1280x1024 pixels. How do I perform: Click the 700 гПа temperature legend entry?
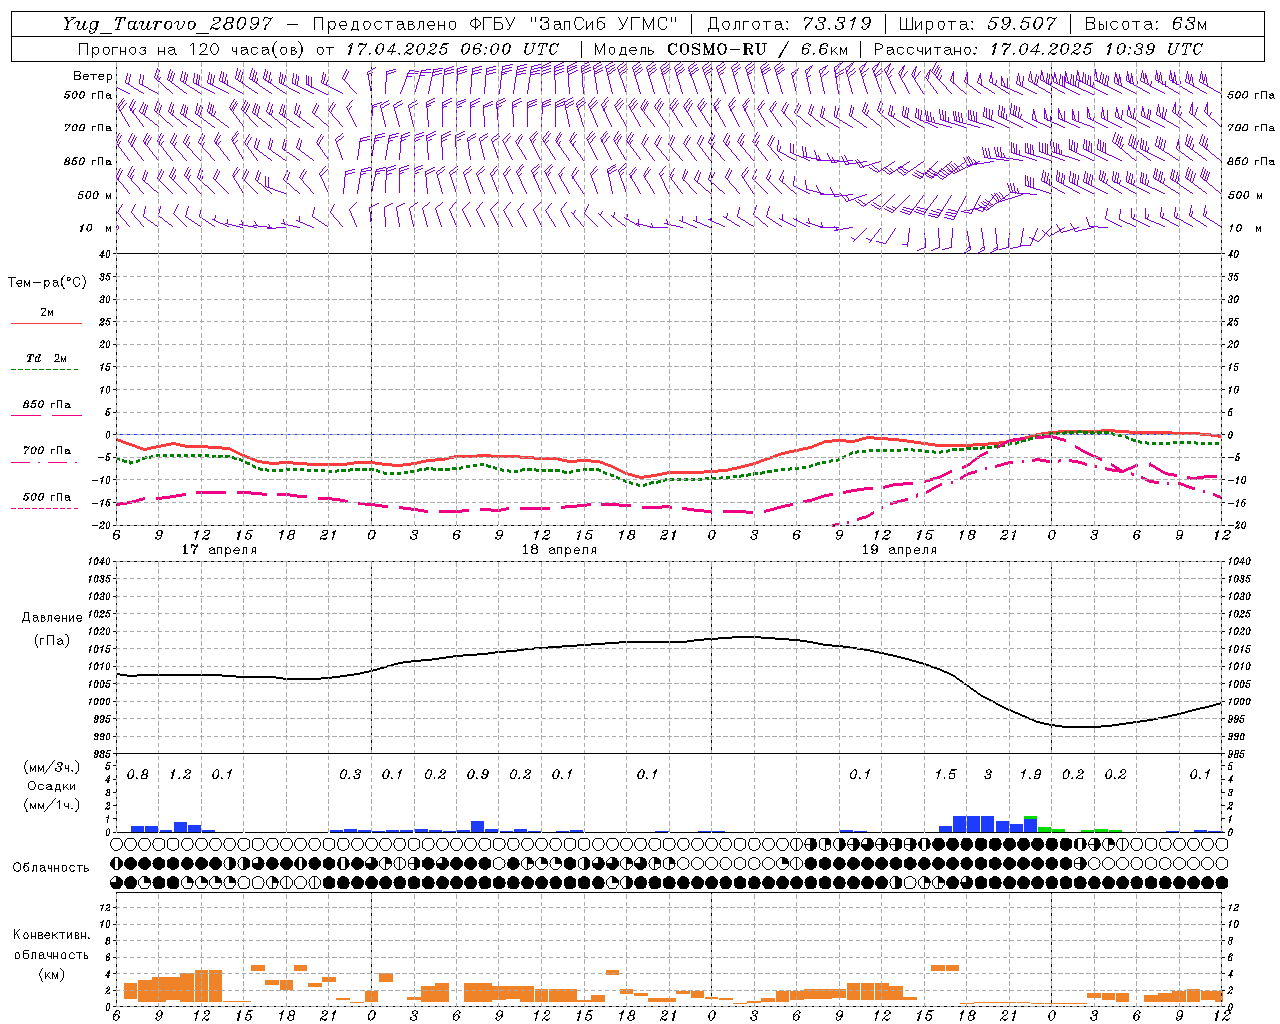[x=47, y=451]
